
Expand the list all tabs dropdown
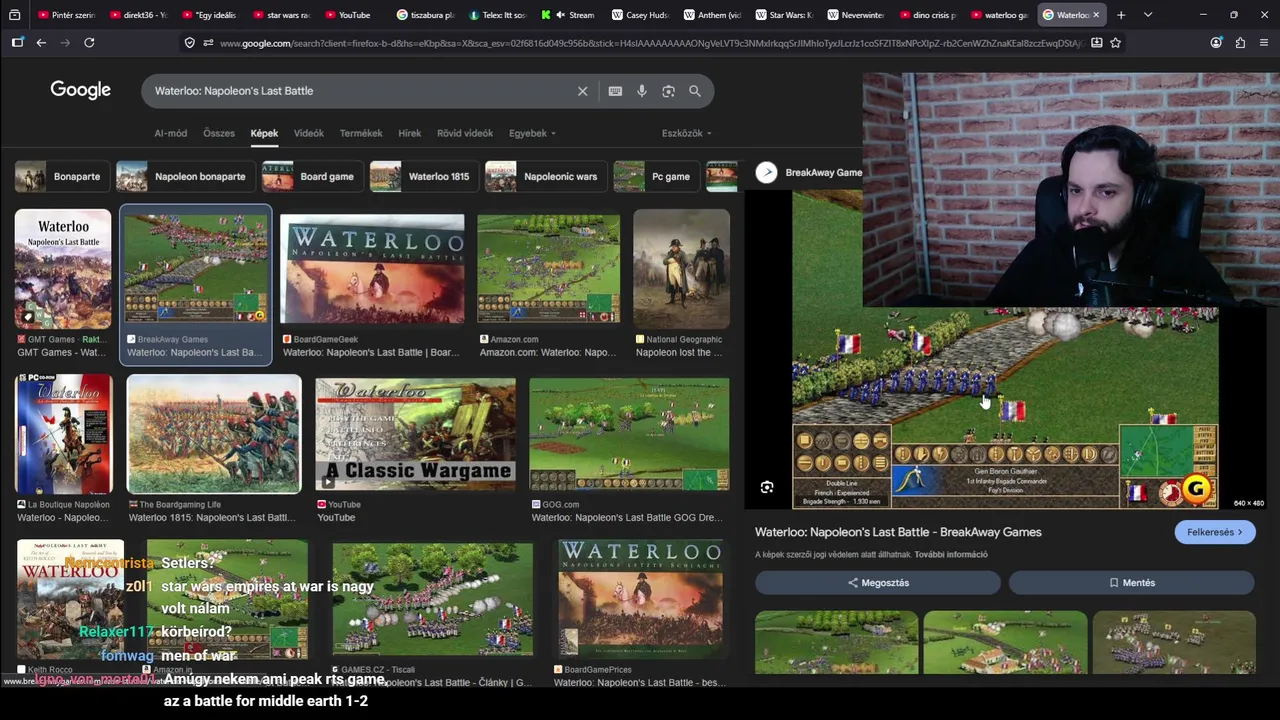tap(1148, 15)
